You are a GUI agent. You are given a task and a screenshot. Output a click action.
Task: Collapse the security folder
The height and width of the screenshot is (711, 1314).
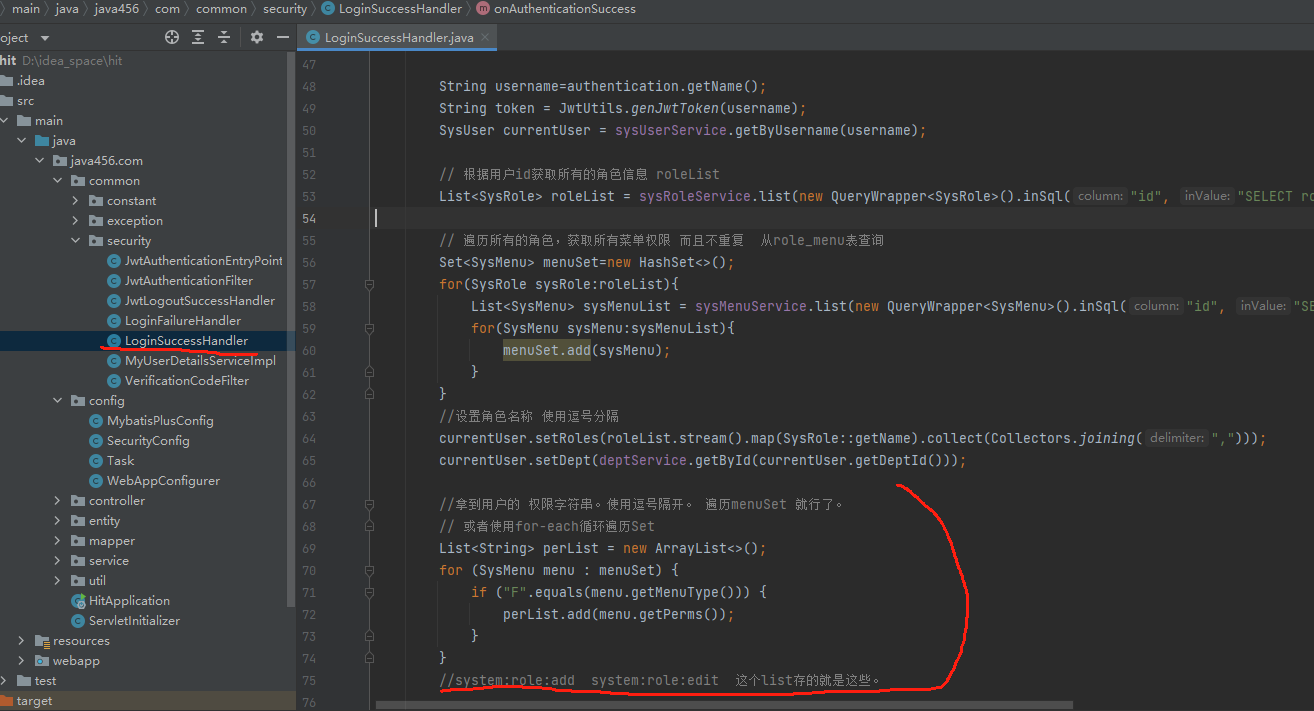76,241
